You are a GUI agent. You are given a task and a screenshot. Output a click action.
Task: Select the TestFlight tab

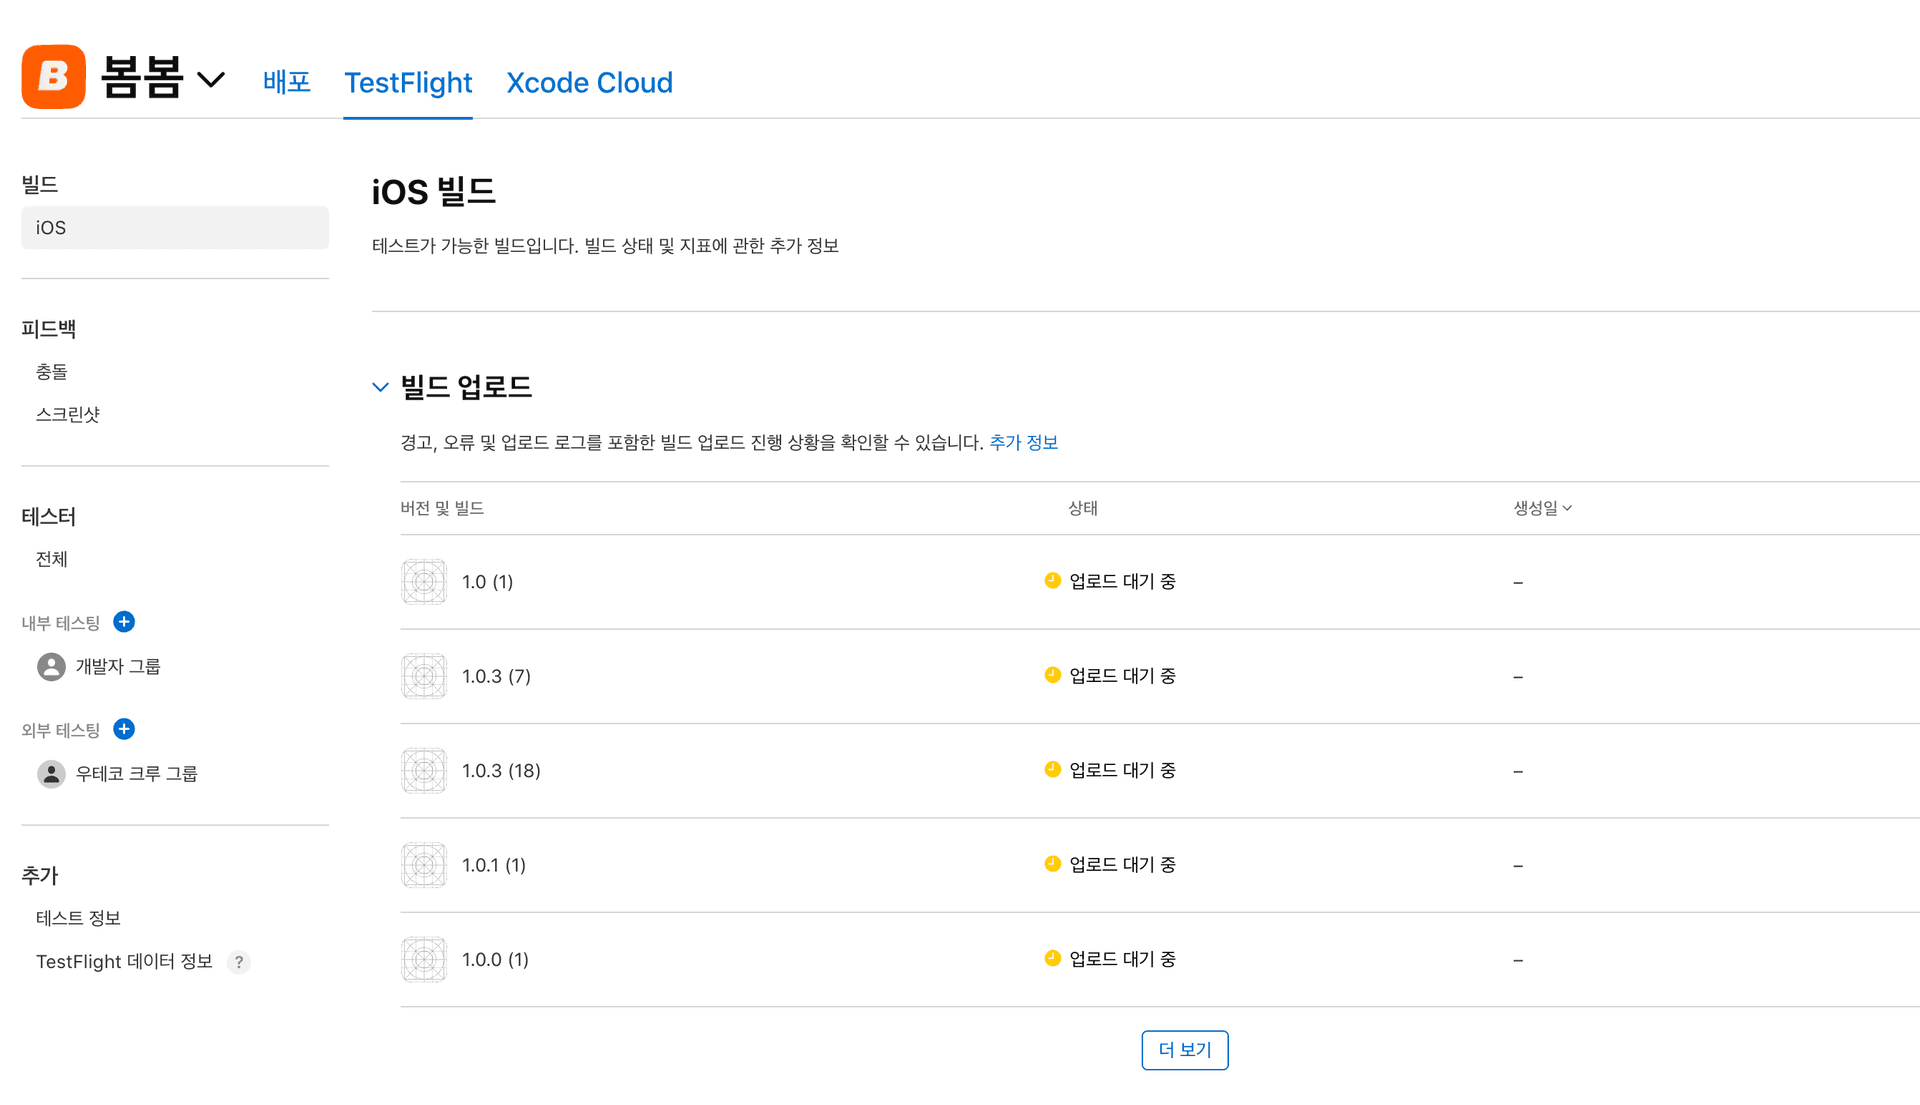pos(408,82)
